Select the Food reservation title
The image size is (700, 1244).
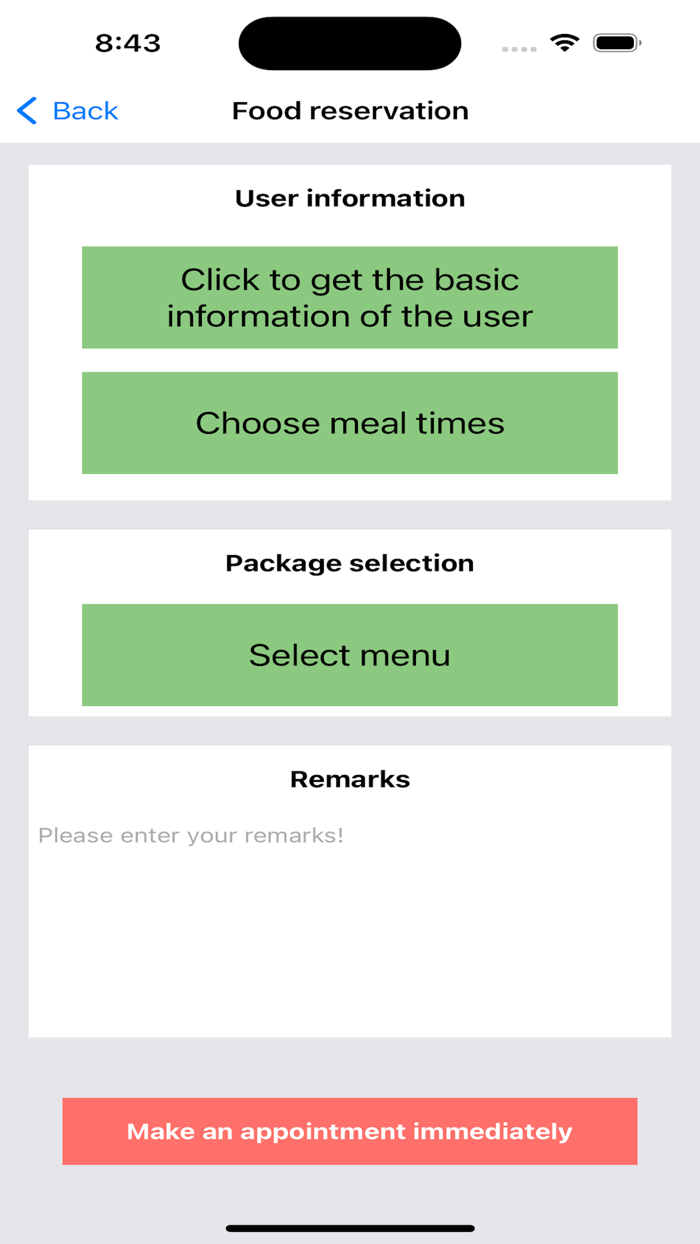[349, 111]
